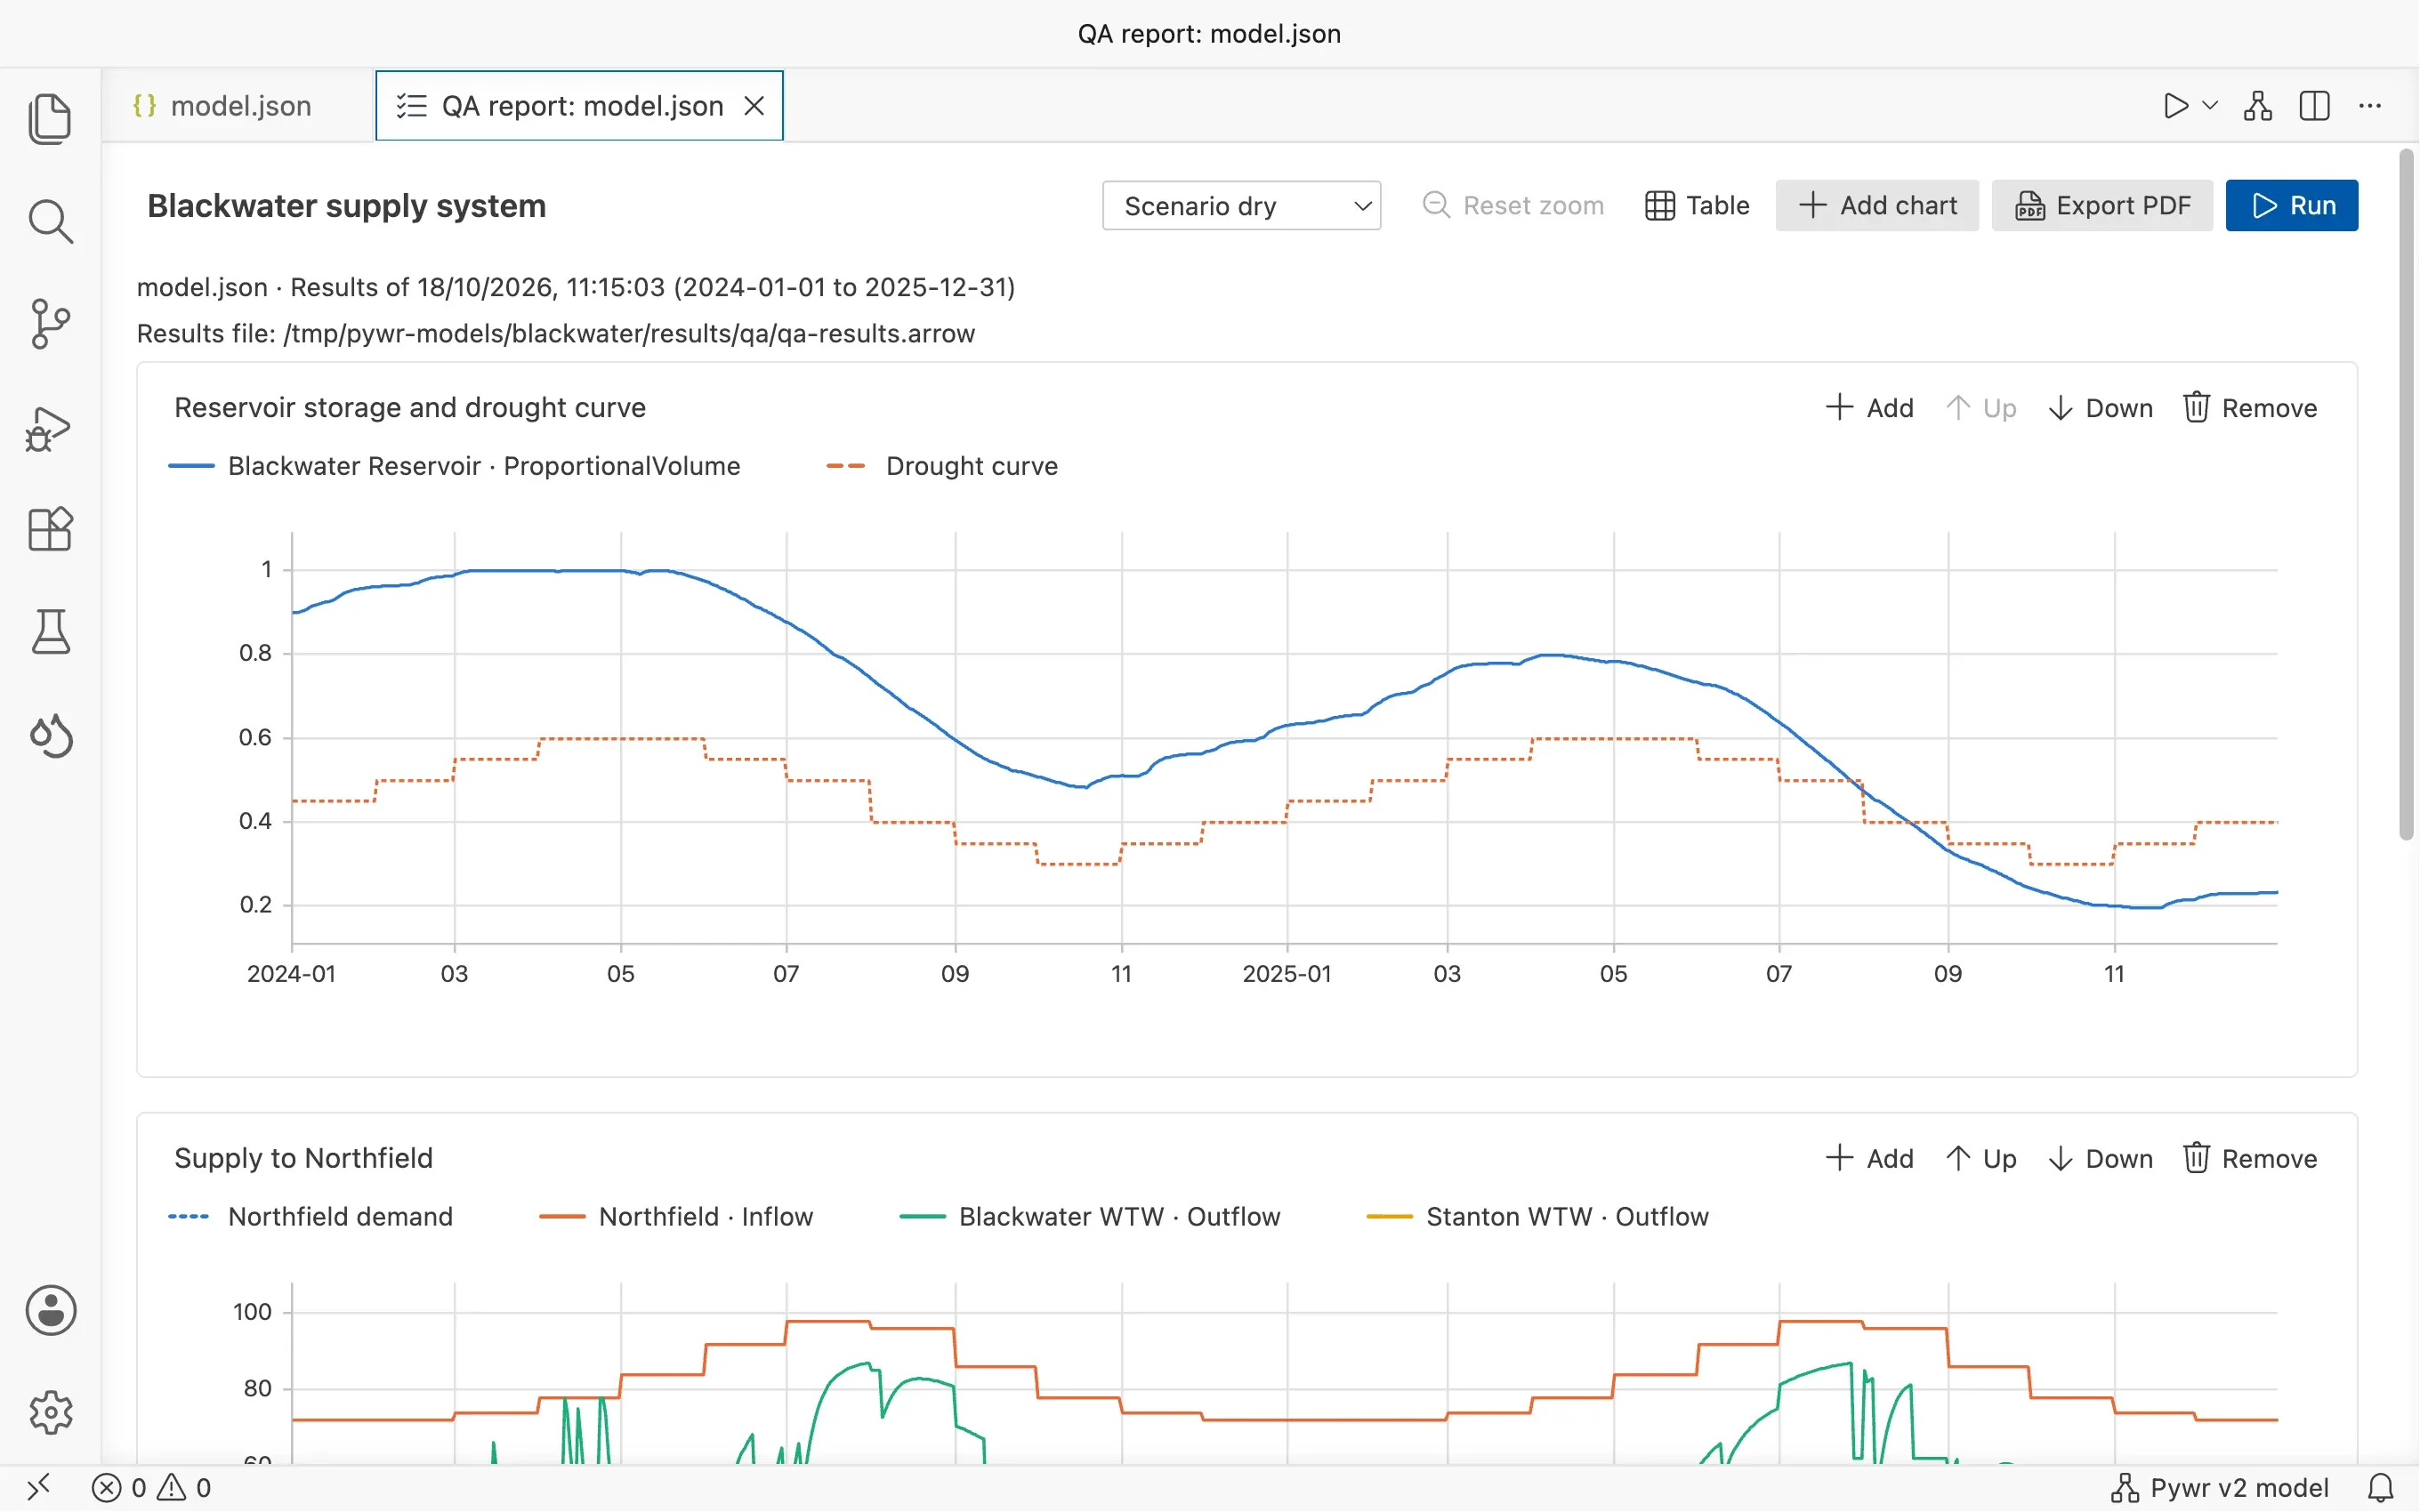
Task: Expand the run options chevron
Action: [x=2210, y=105]
